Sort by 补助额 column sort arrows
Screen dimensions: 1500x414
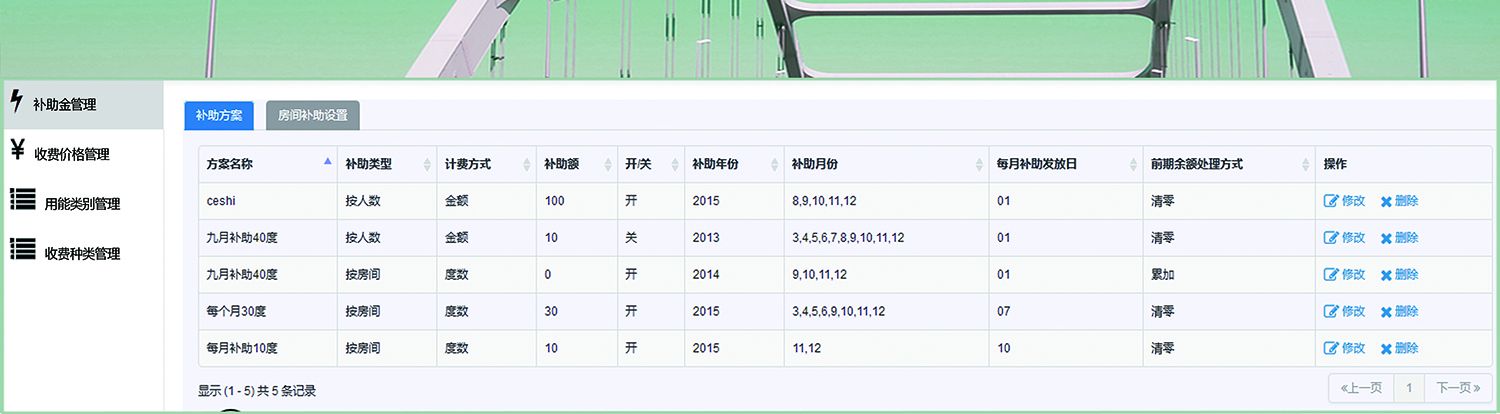609,164
